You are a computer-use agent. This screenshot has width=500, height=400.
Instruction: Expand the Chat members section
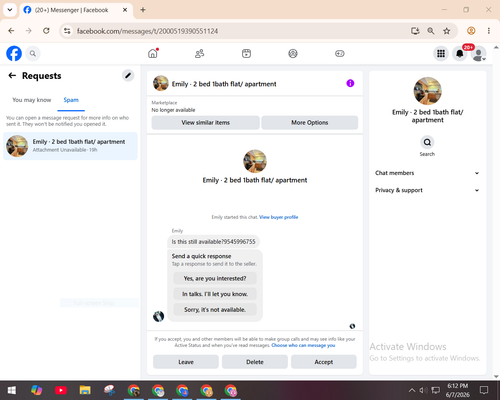(x=427, y=173)
